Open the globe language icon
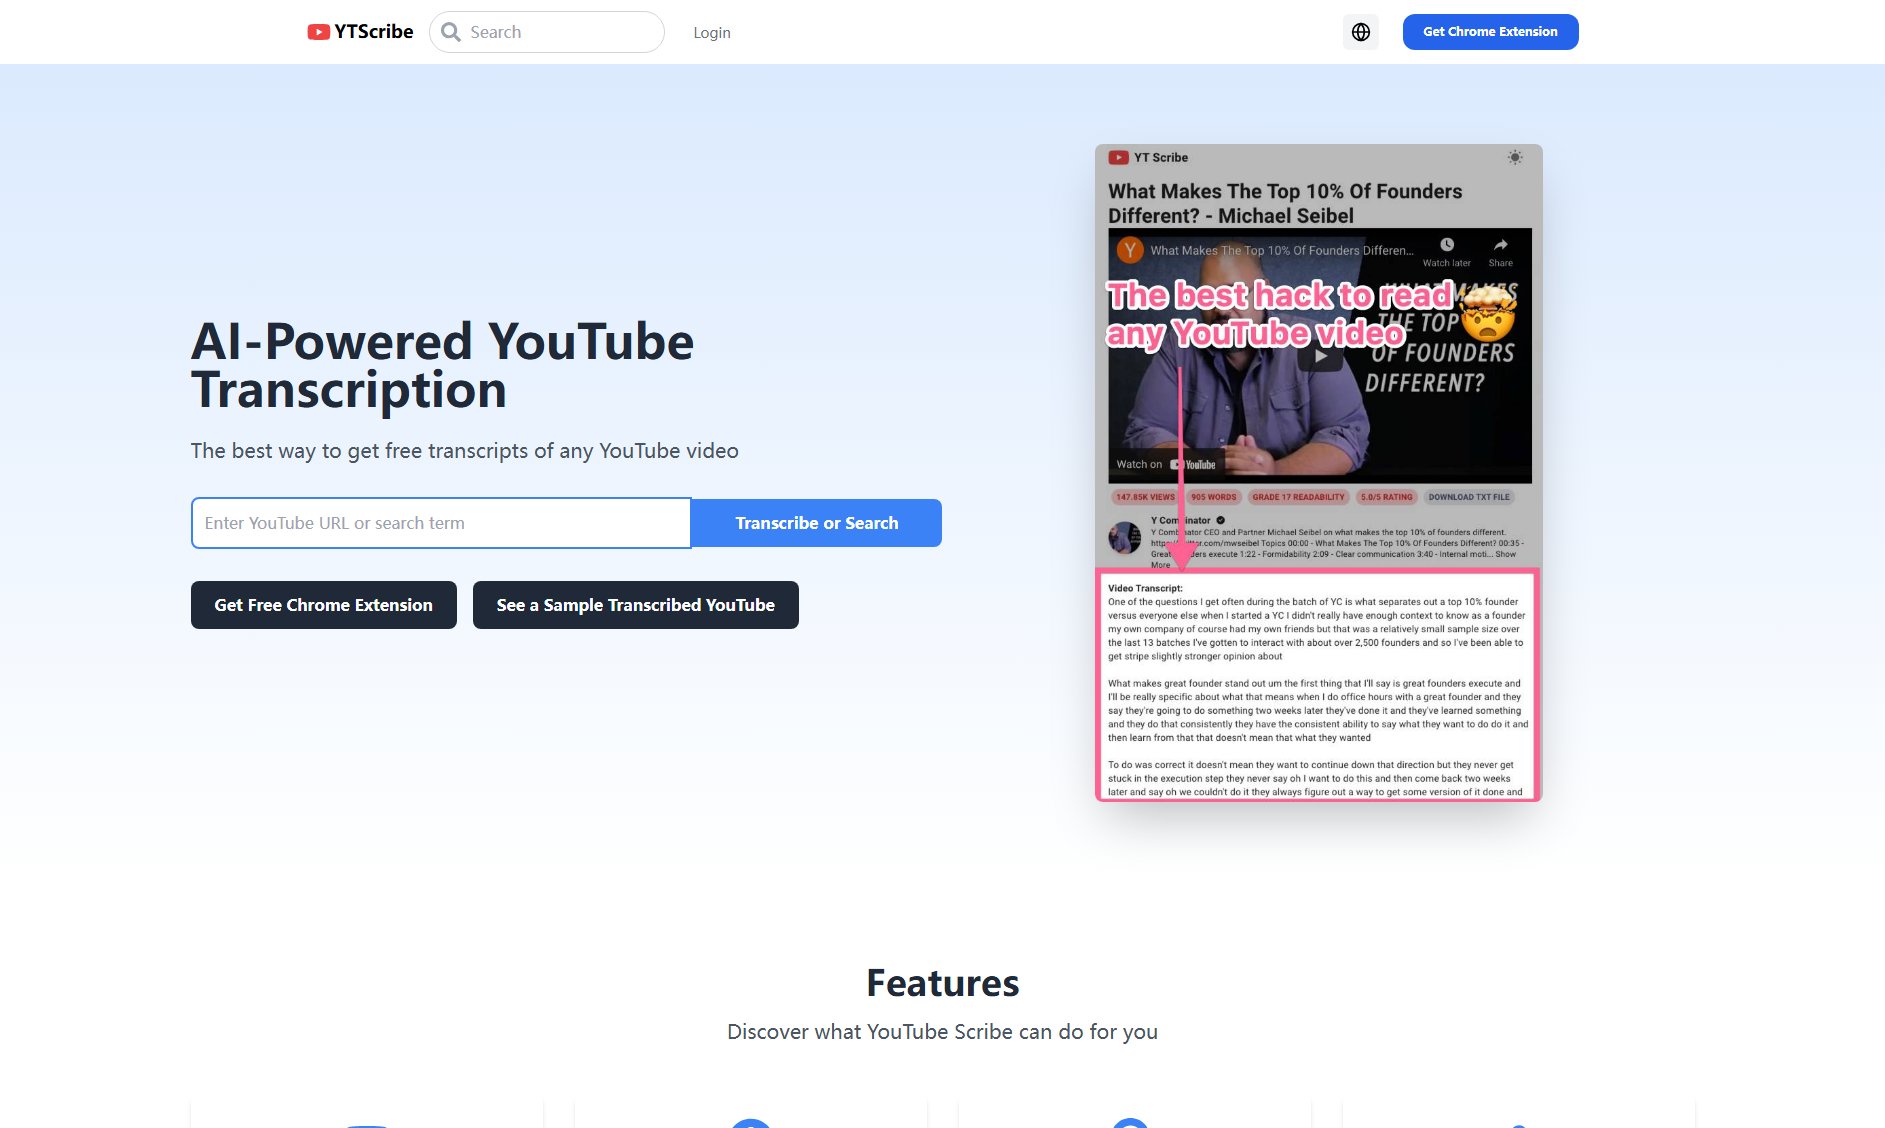1885x1128 pixels. click(1361, 31)
